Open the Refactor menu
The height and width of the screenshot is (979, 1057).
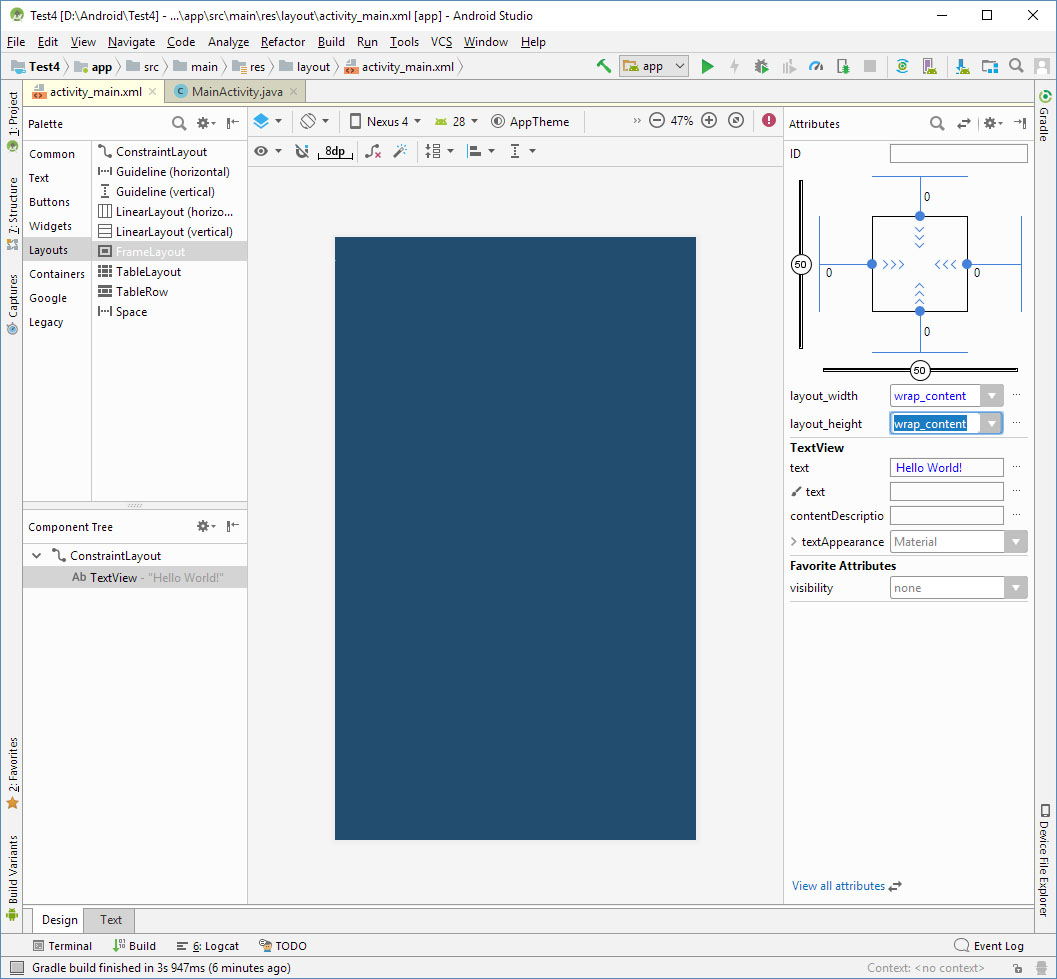283,42
